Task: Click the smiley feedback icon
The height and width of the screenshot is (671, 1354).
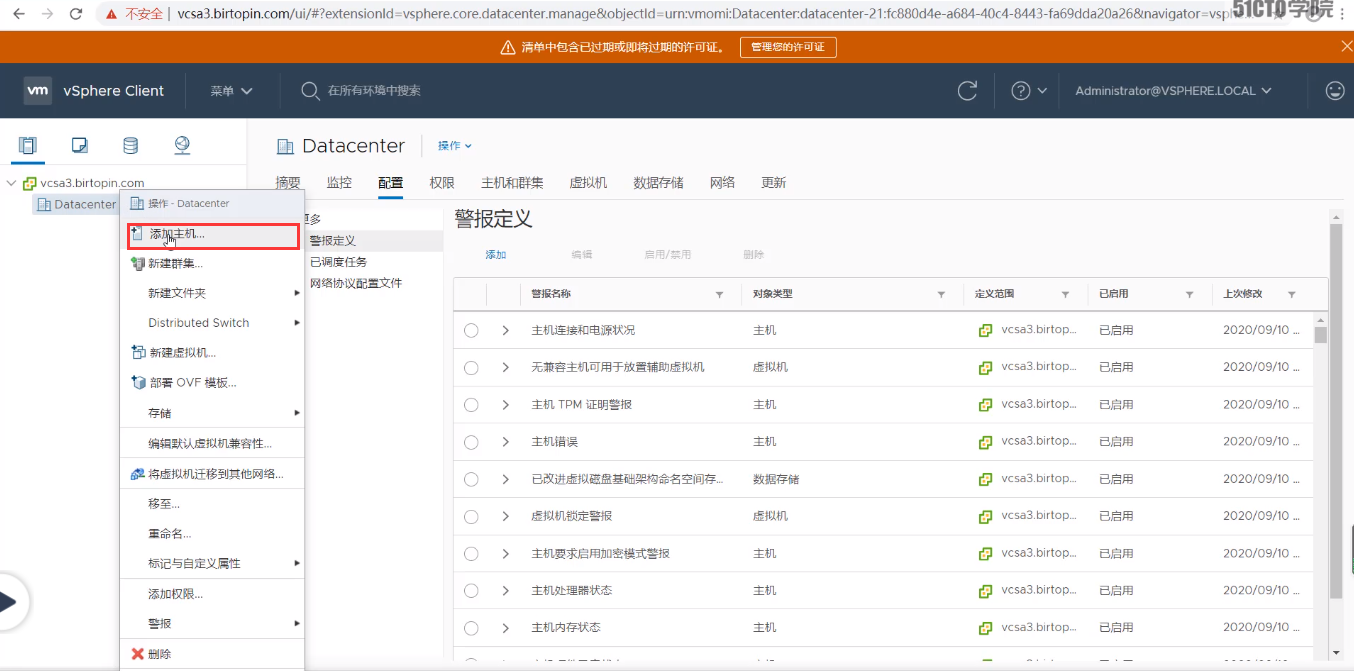Action: point(1335,91)
